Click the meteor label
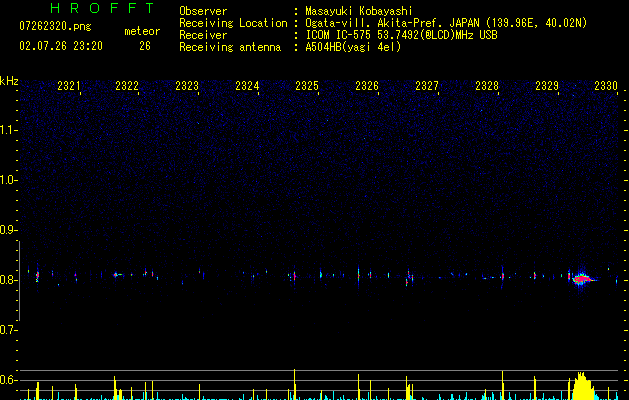629x400 pixels. (x=142, y=31)
